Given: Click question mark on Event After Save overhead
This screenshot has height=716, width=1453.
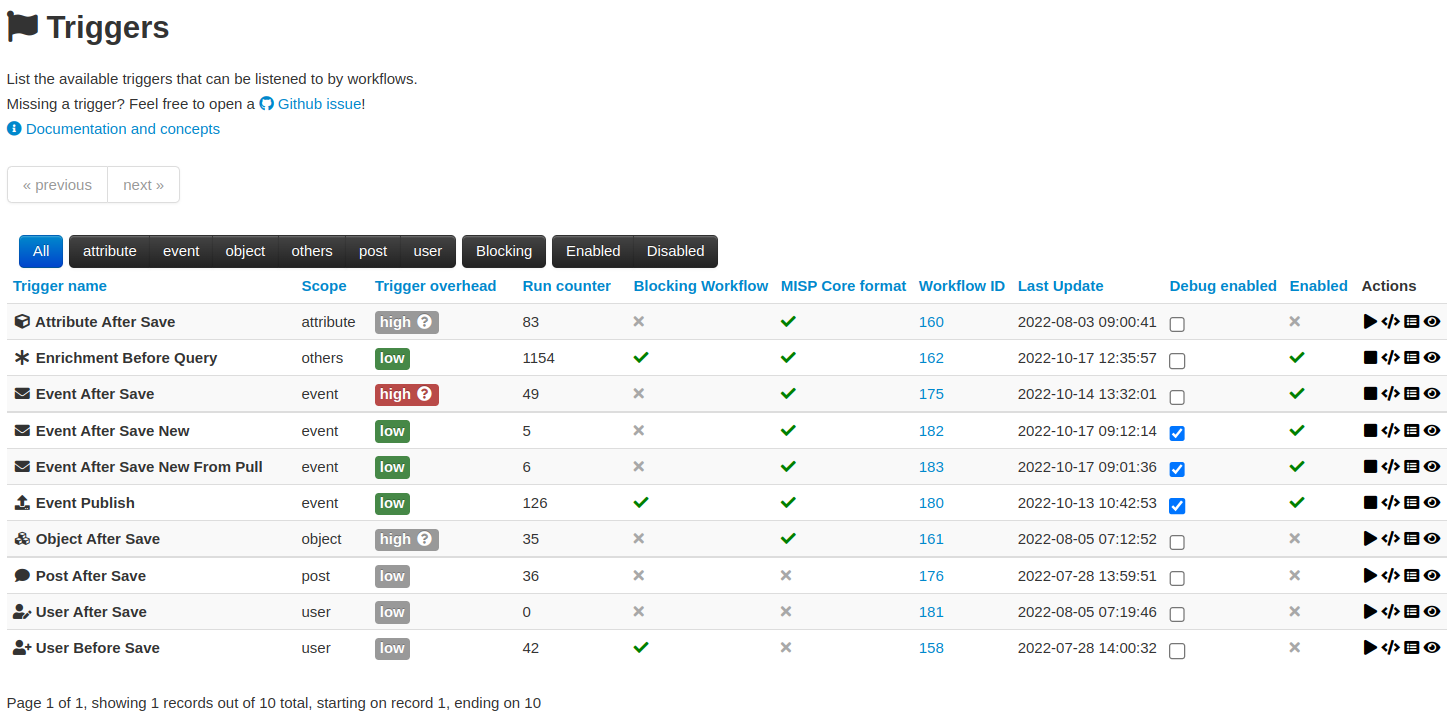Looking at the screenshot, I should tap(424, 394).
